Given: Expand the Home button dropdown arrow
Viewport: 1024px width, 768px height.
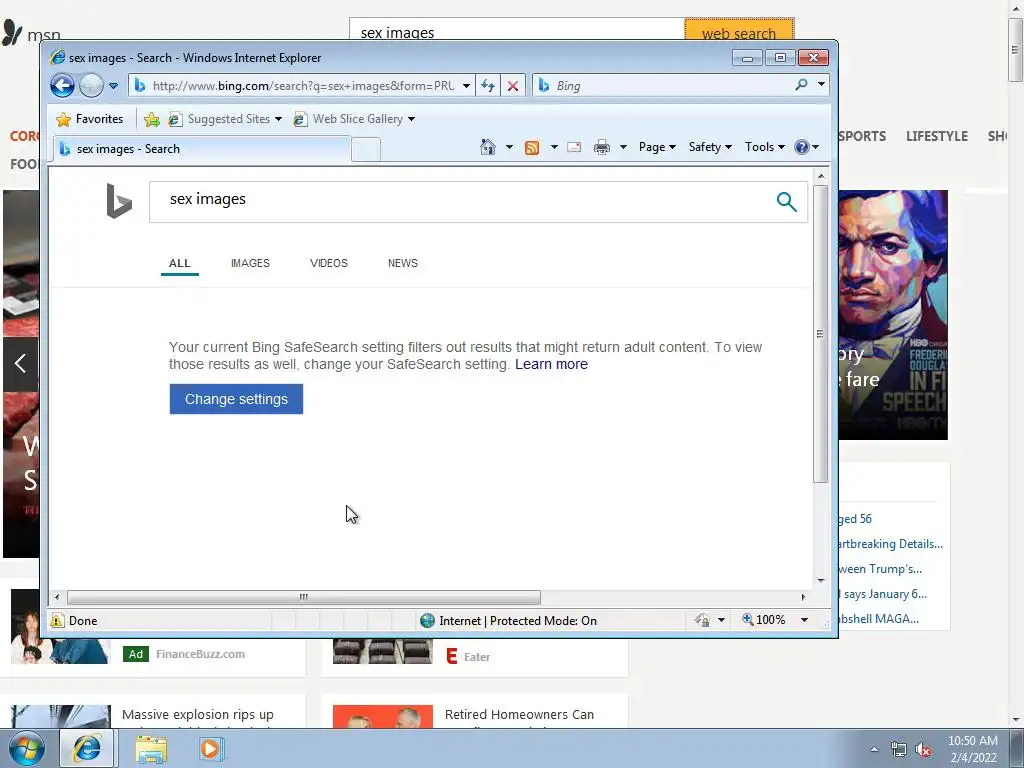Looking at the screenshot, I should click(x=509, y=147).
